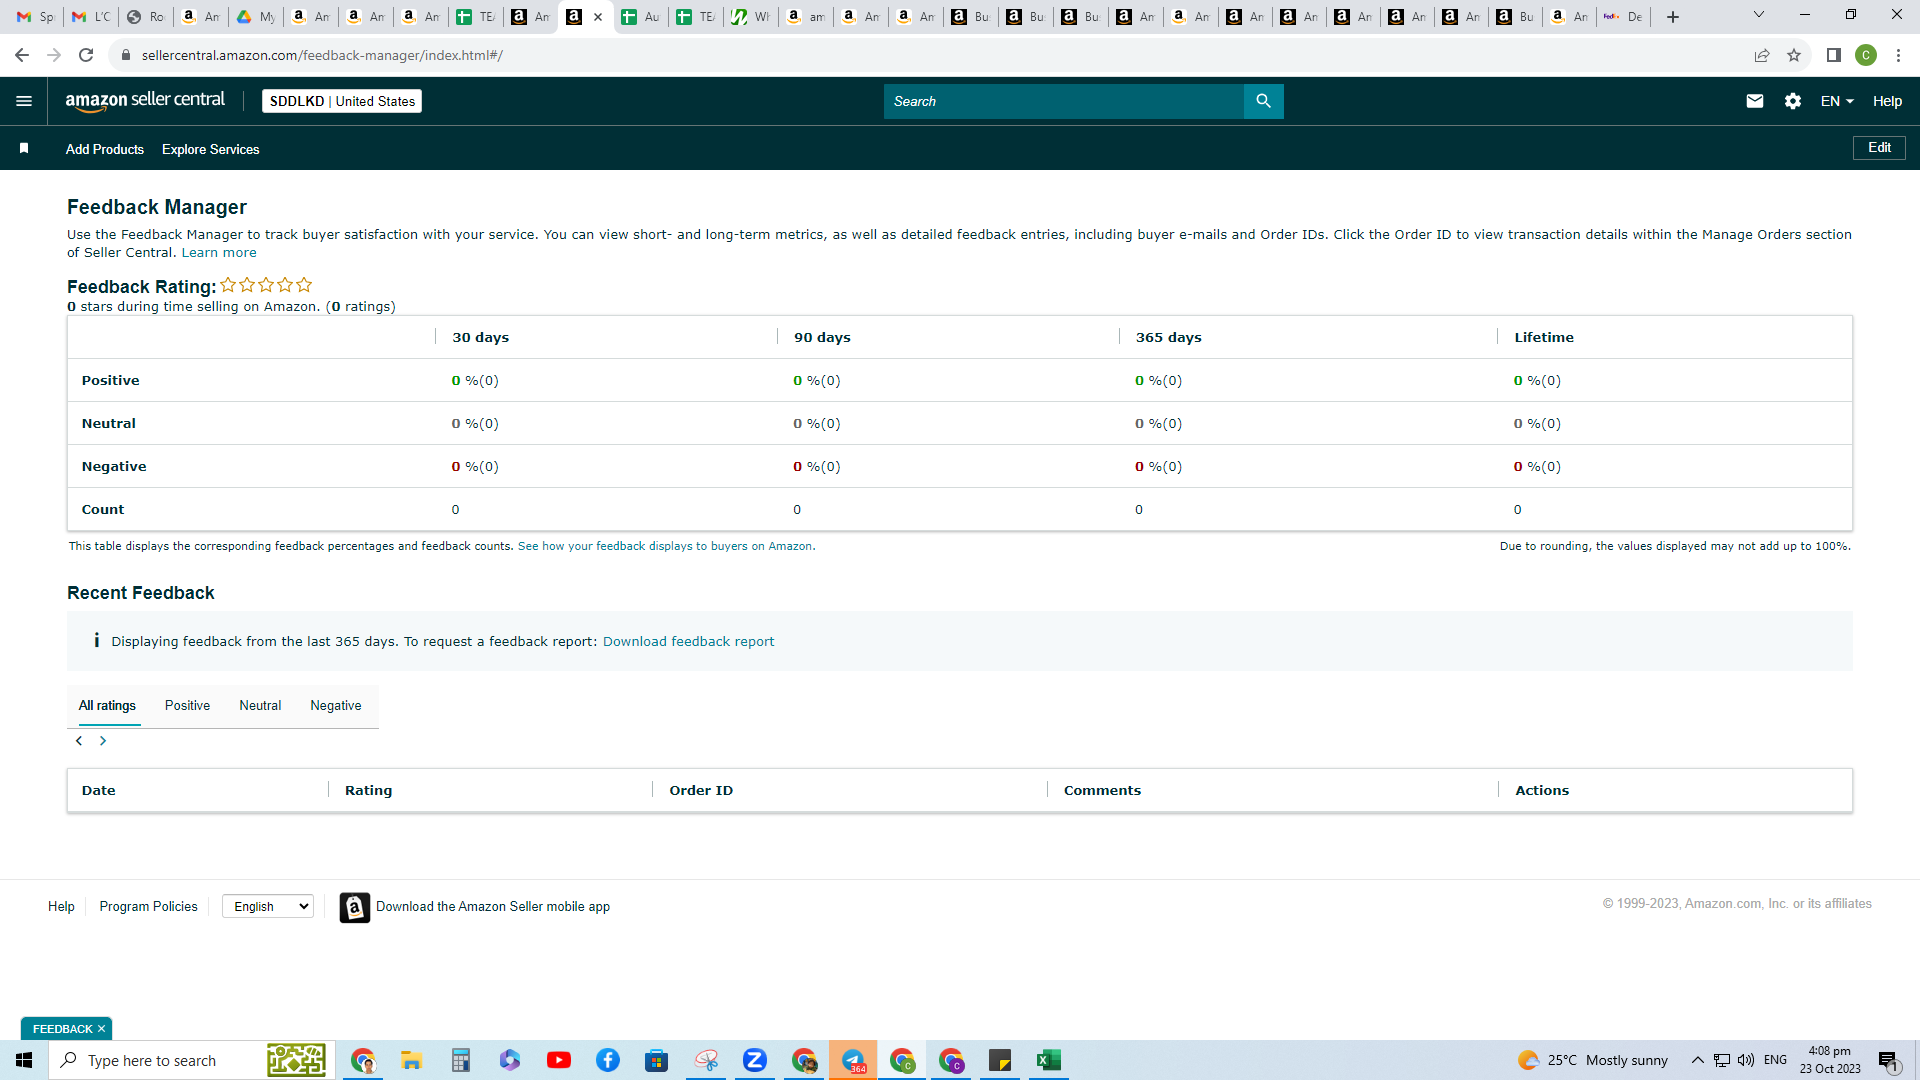1920x1080 pixels.
Task: Click the Lifetime column header
Action: click(1544, 337)
